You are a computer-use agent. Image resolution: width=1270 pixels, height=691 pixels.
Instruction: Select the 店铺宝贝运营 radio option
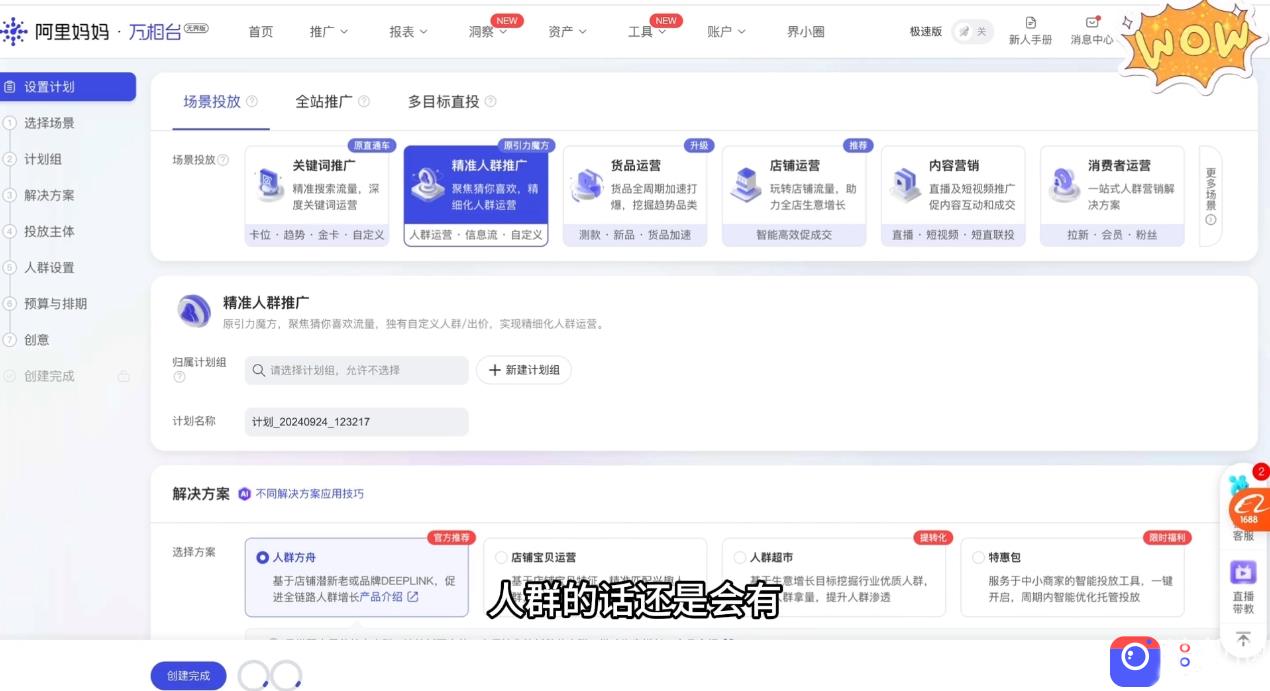coord(502,558)
